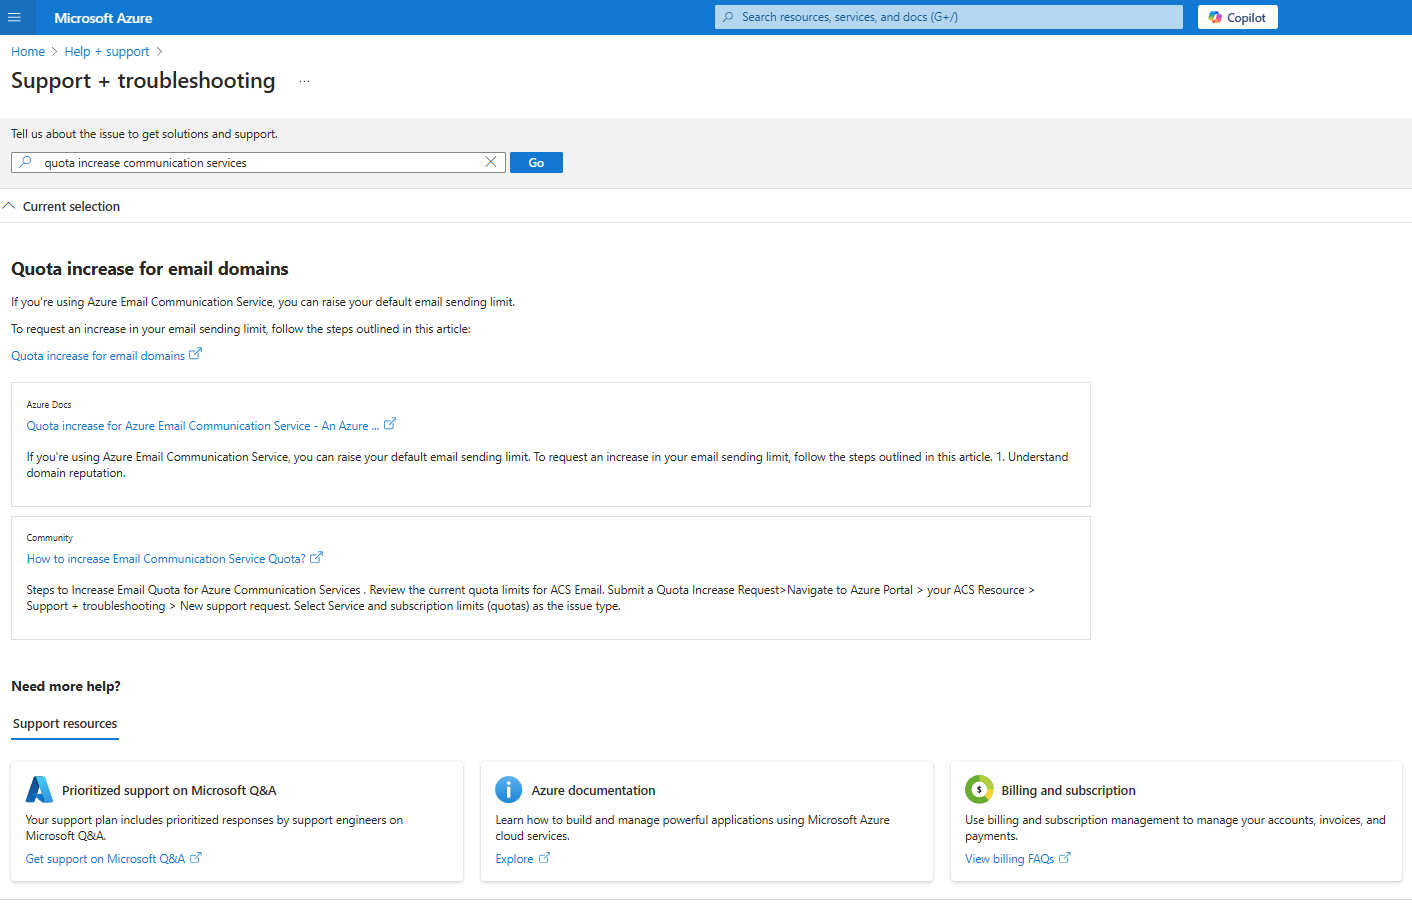Clear the search text with the X
This screenshot has height=914, width=1412.
tap(490, 161)
